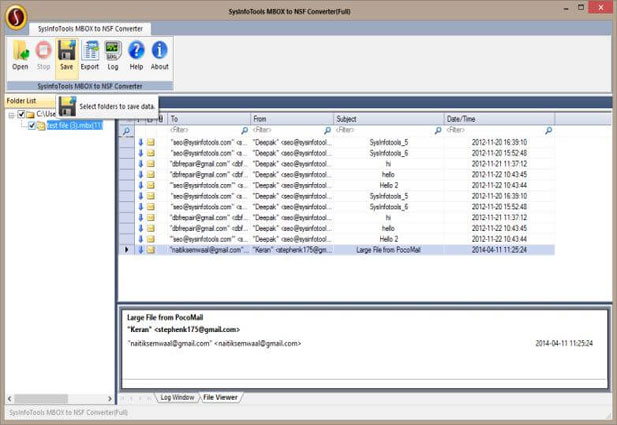Screen dimensions: 617x425
Task: Click folder icon beside test file (3).mbx
Action: pyautogui.click(x=41, y=126)
